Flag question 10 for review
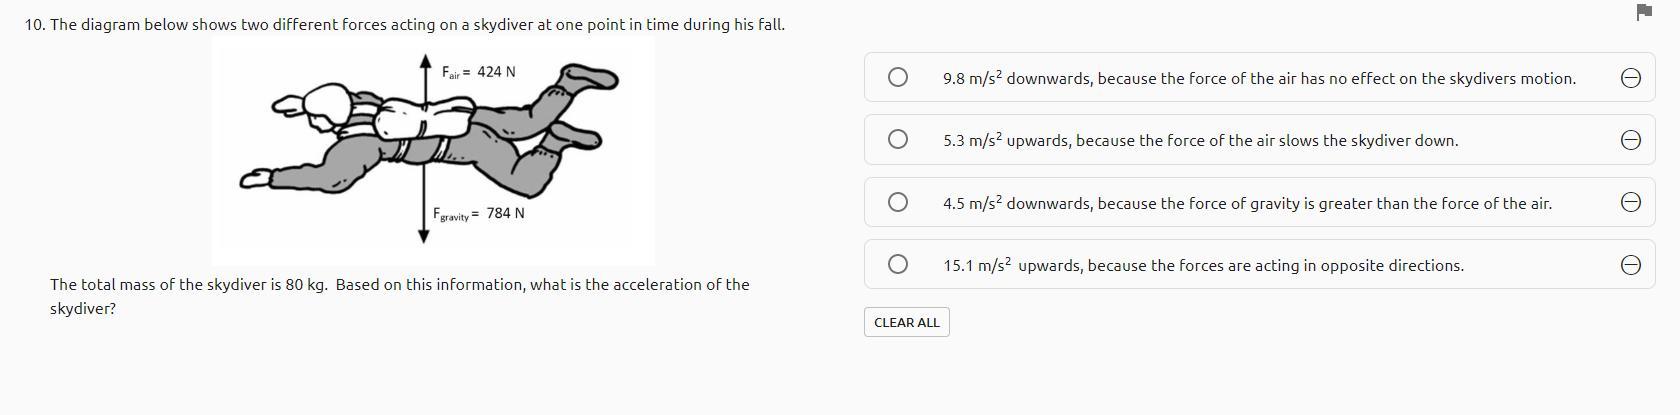Screen dimensions: 1680x415 1644,12
